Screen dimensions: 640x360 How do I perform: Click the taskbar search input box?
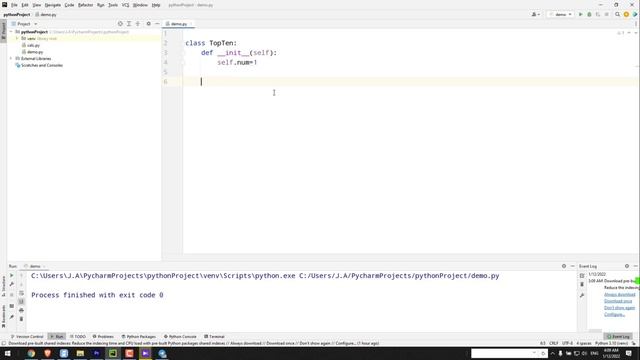pyautogui.click(x=509, y=353)
